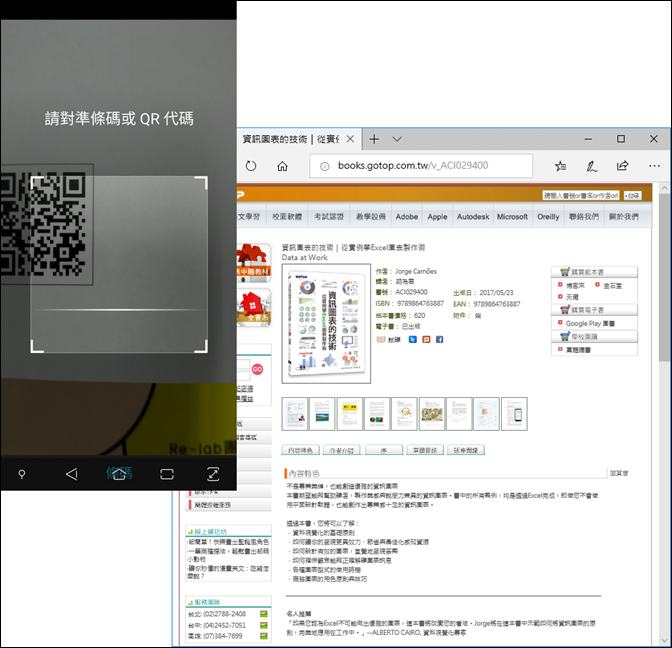Screen dimensions: 672x648
Task: Share this page via the share icon
Action: tap(623, 165)
